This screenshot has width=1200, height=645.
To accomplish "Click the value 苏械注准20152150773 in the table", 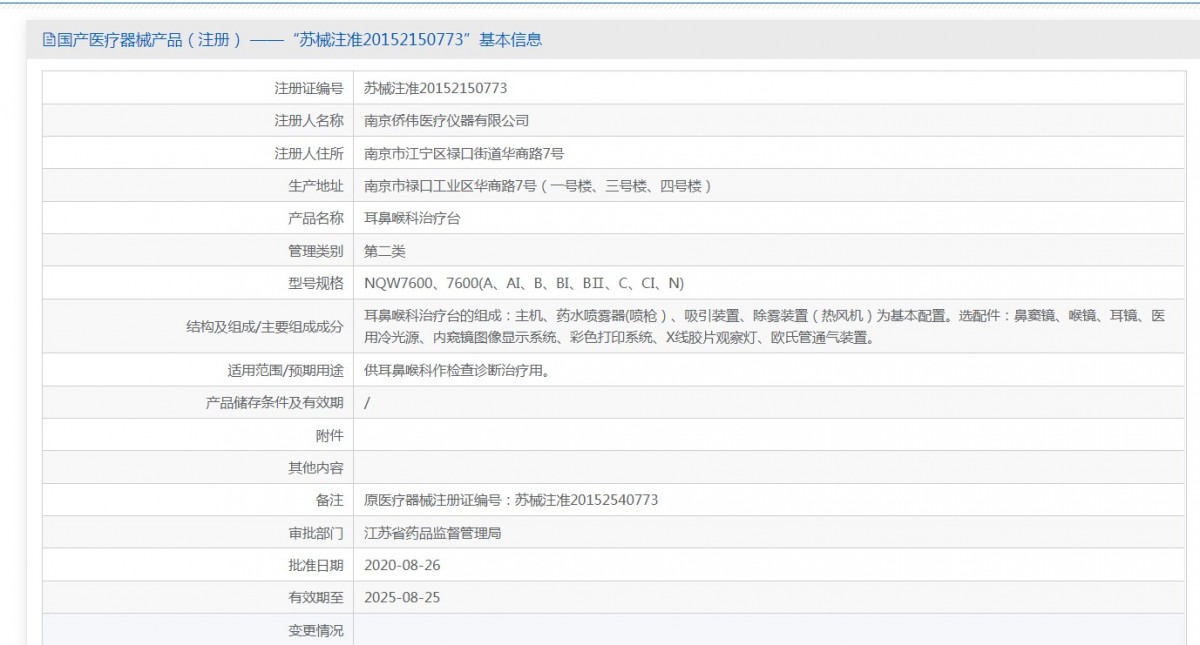I will pyautogui.click(x=435, y=88).
